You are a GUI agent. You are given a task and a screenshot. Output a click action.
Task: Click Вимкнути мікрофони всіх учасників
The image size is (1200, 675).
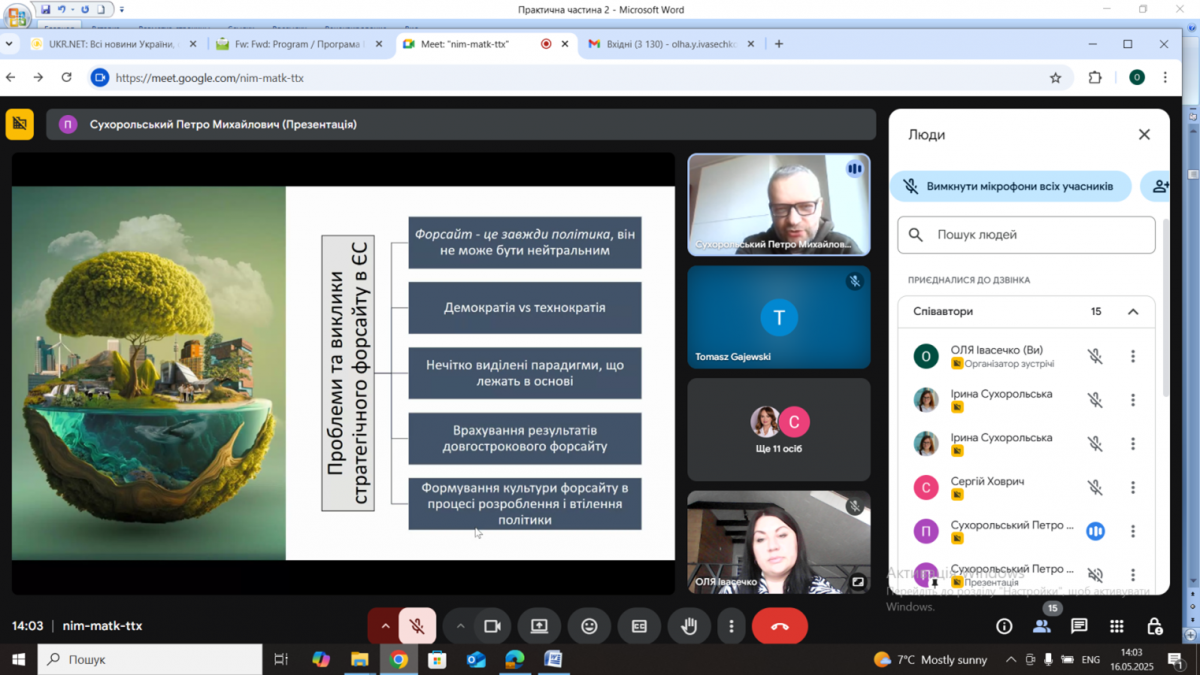(1010, 186)
